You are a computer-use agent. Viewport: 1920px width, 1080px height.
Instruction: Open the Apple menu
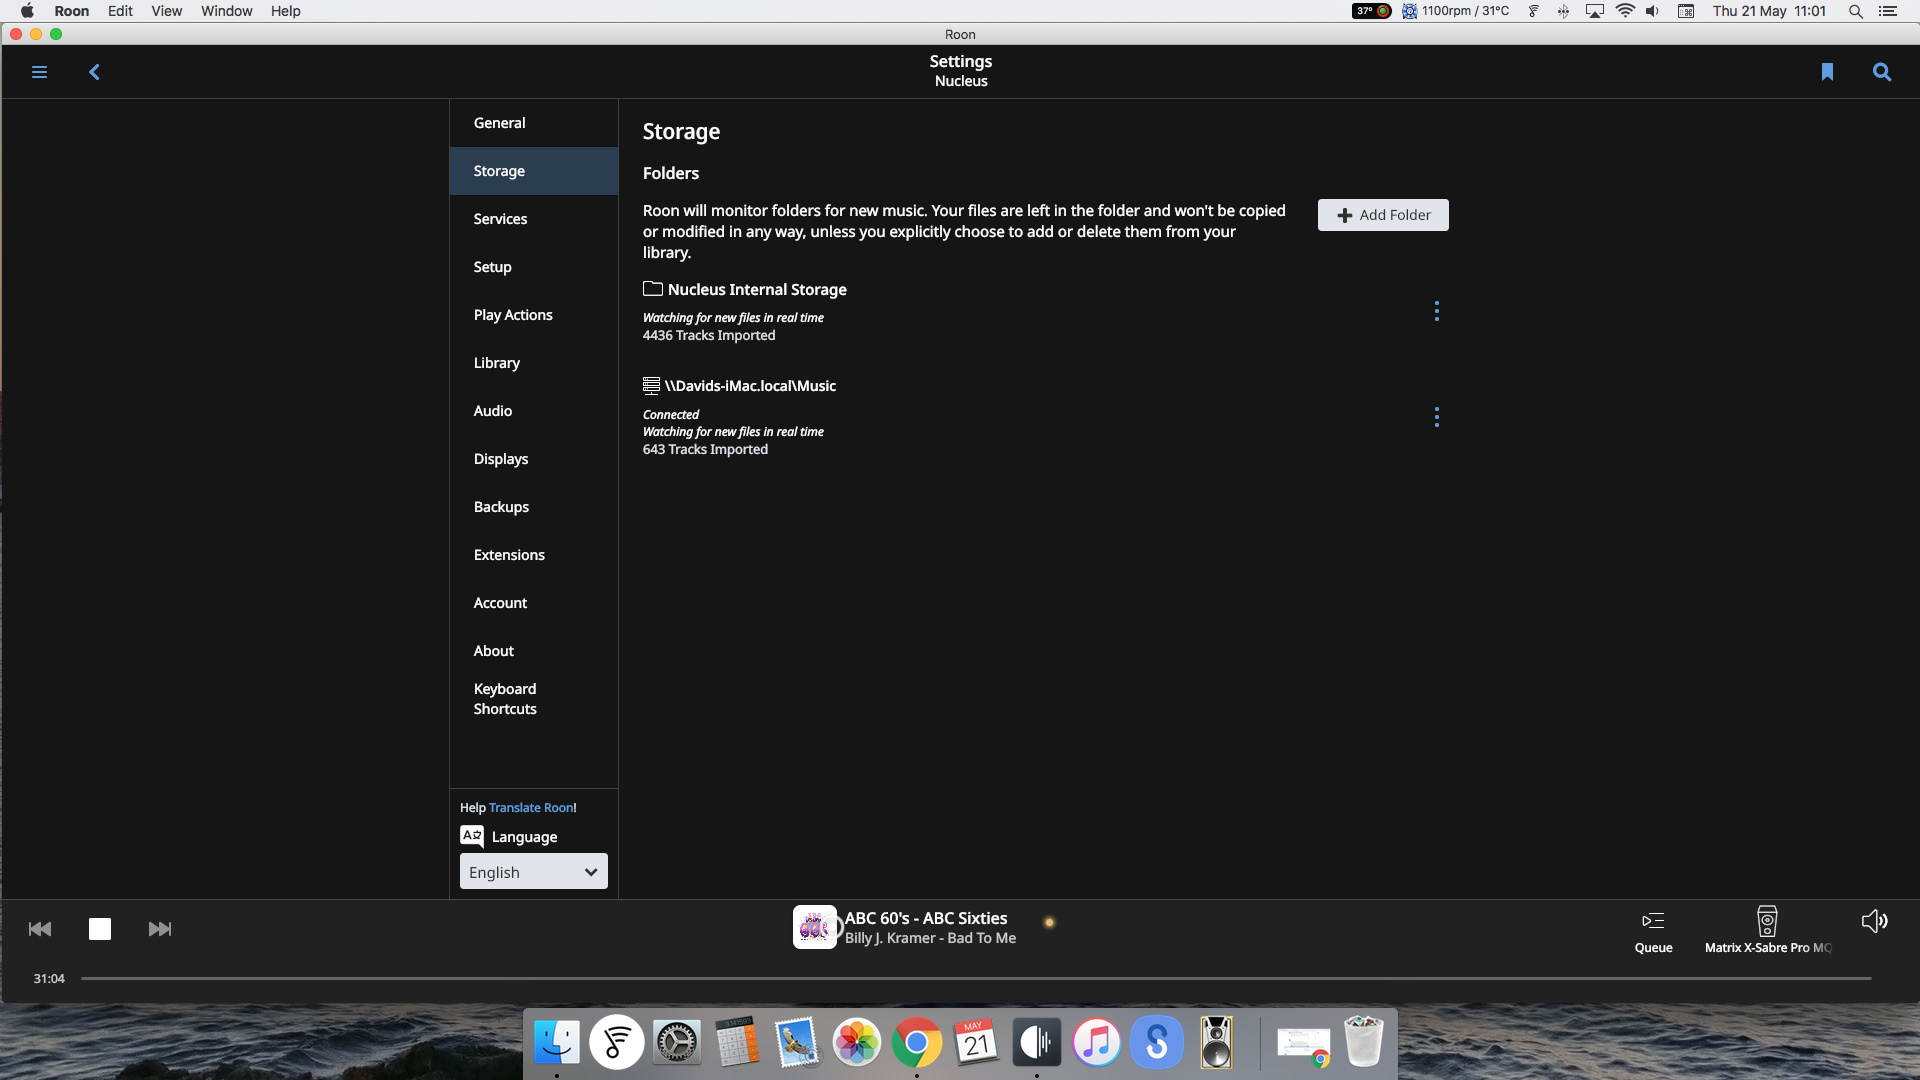(x=27, y=11)
